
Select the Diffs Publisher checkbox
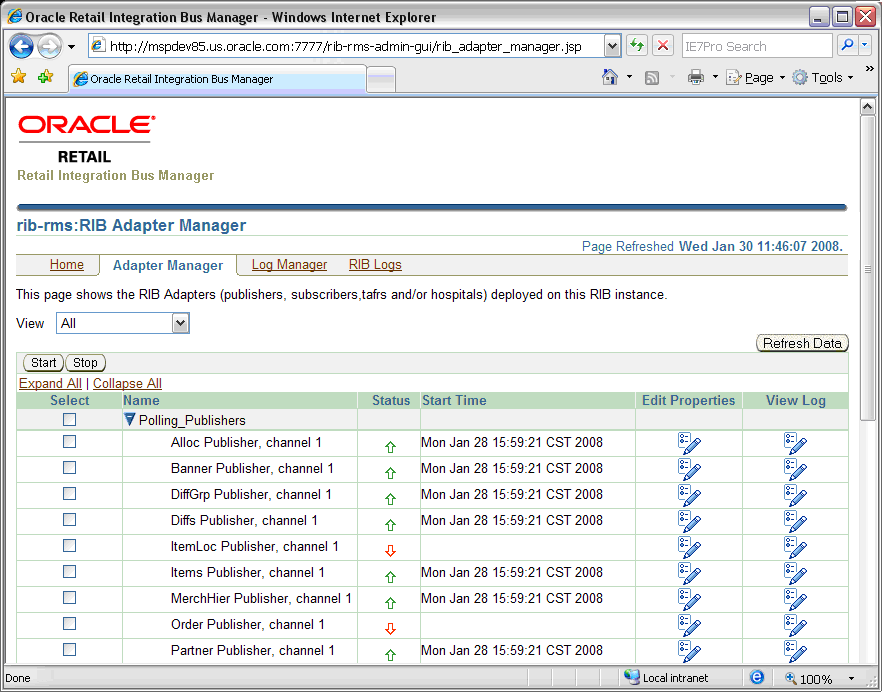tap(69, 520)
